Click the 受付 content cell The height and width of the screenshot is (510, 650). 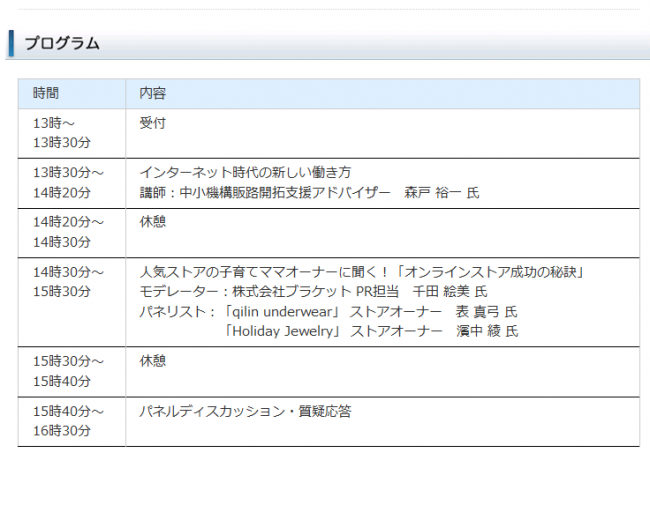pos(383,133)
